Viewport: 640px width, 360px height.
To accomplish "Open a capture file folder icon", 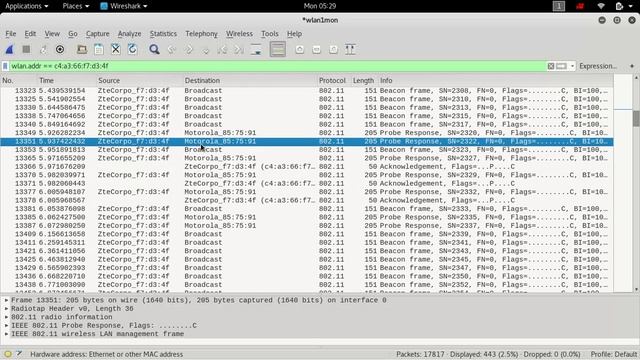I will point(82,49).
